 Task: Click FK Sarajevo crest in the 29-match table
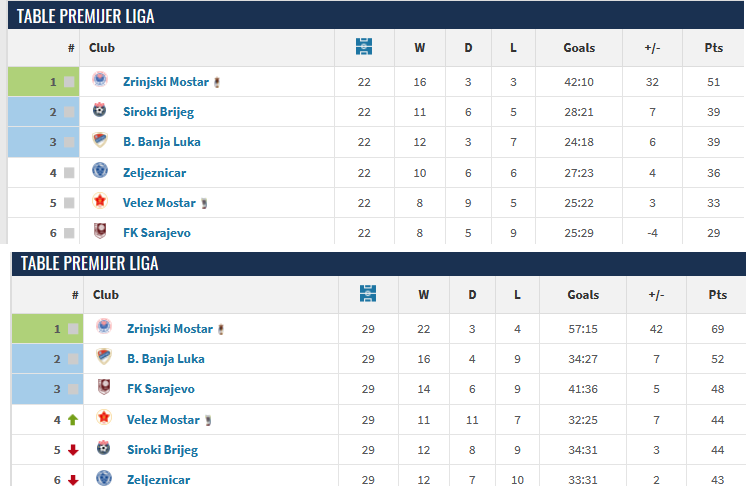click(104, 387)
